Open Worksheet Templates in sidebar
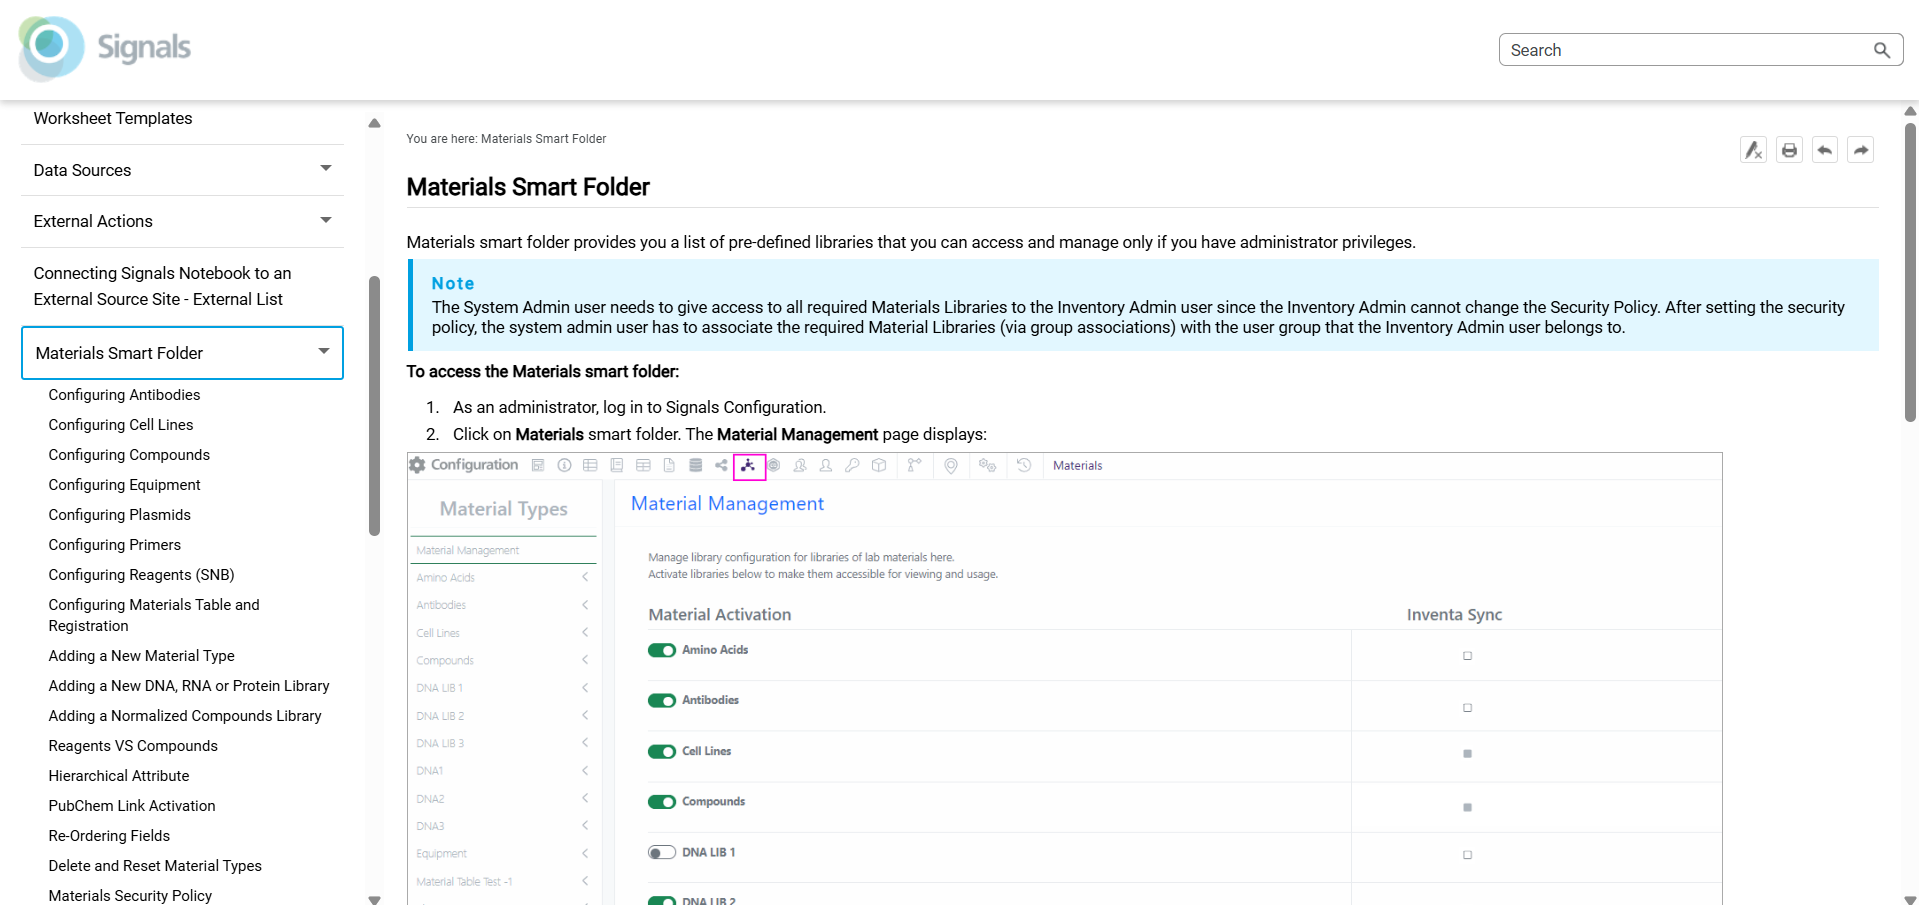 point(113,118)
